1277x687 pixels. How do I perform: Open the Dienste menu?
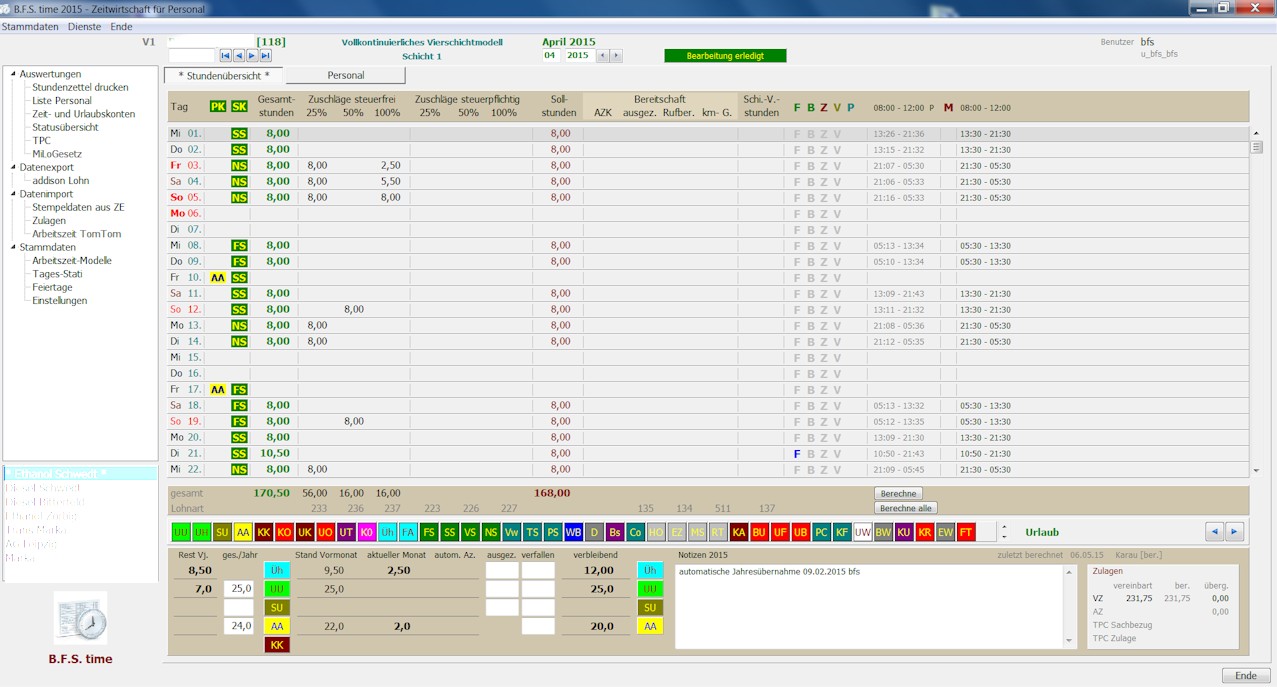pyautogui.click(x=84, y=27)
